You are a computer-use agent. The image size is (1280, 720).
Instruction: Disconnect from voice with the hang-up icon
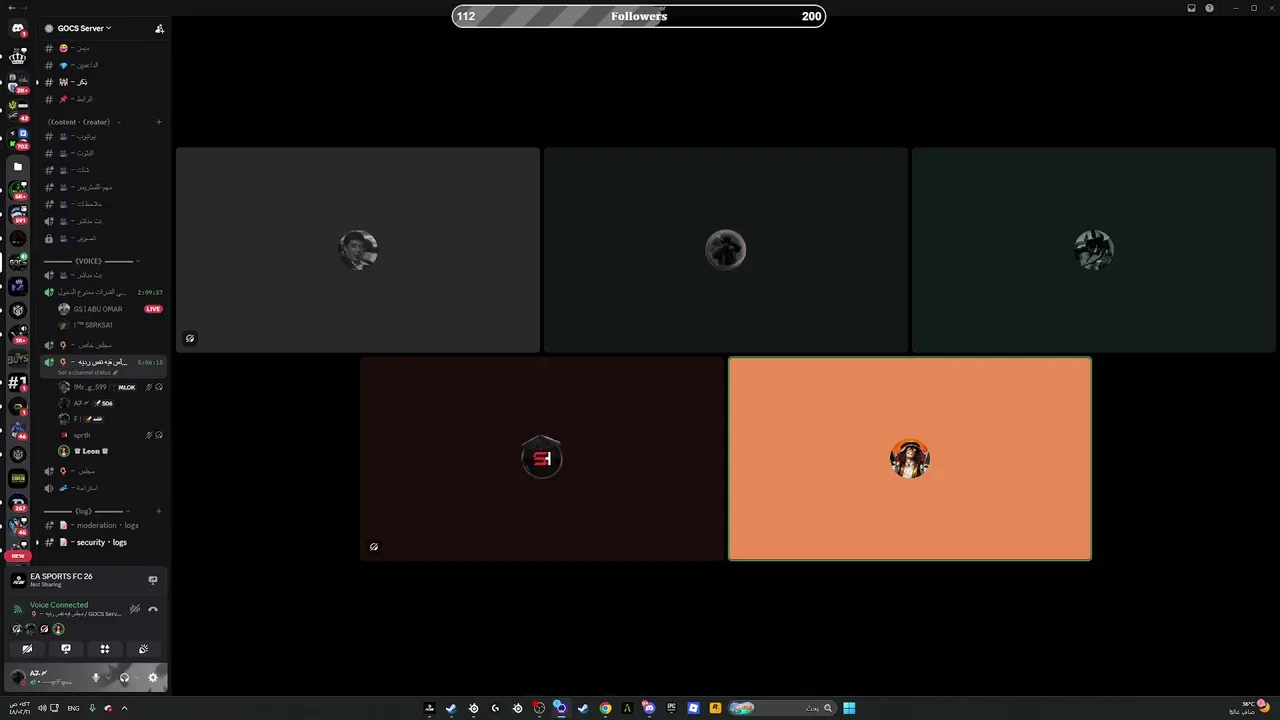(x=153, y=609)
